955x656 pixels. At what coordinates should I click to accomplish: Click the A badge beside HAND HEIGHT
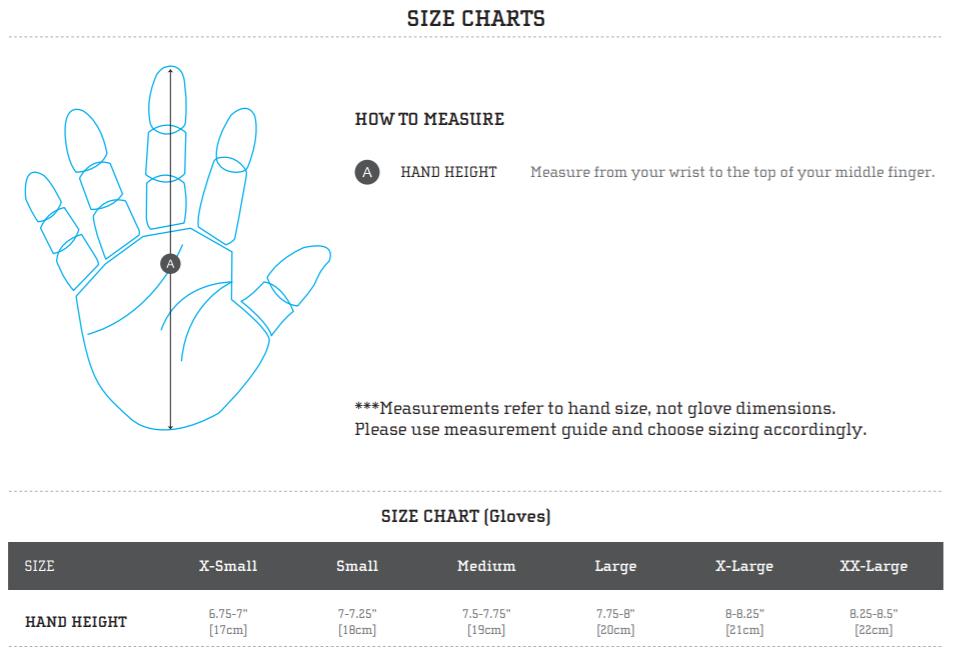(x=367, y=172)
